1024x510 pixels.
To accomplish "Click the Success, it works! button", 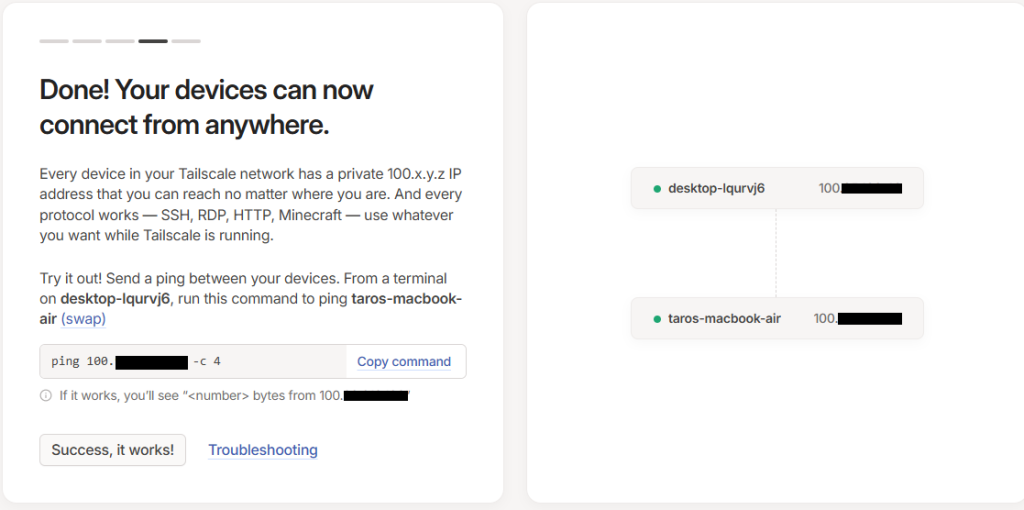I will point(112,450).
